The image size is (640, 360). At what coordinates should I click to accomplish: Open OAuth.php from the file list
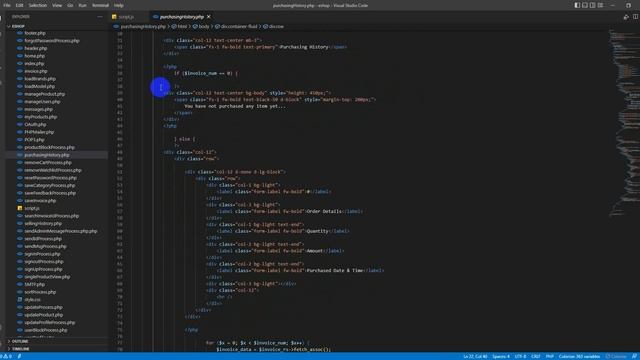[x=35, y=124]
